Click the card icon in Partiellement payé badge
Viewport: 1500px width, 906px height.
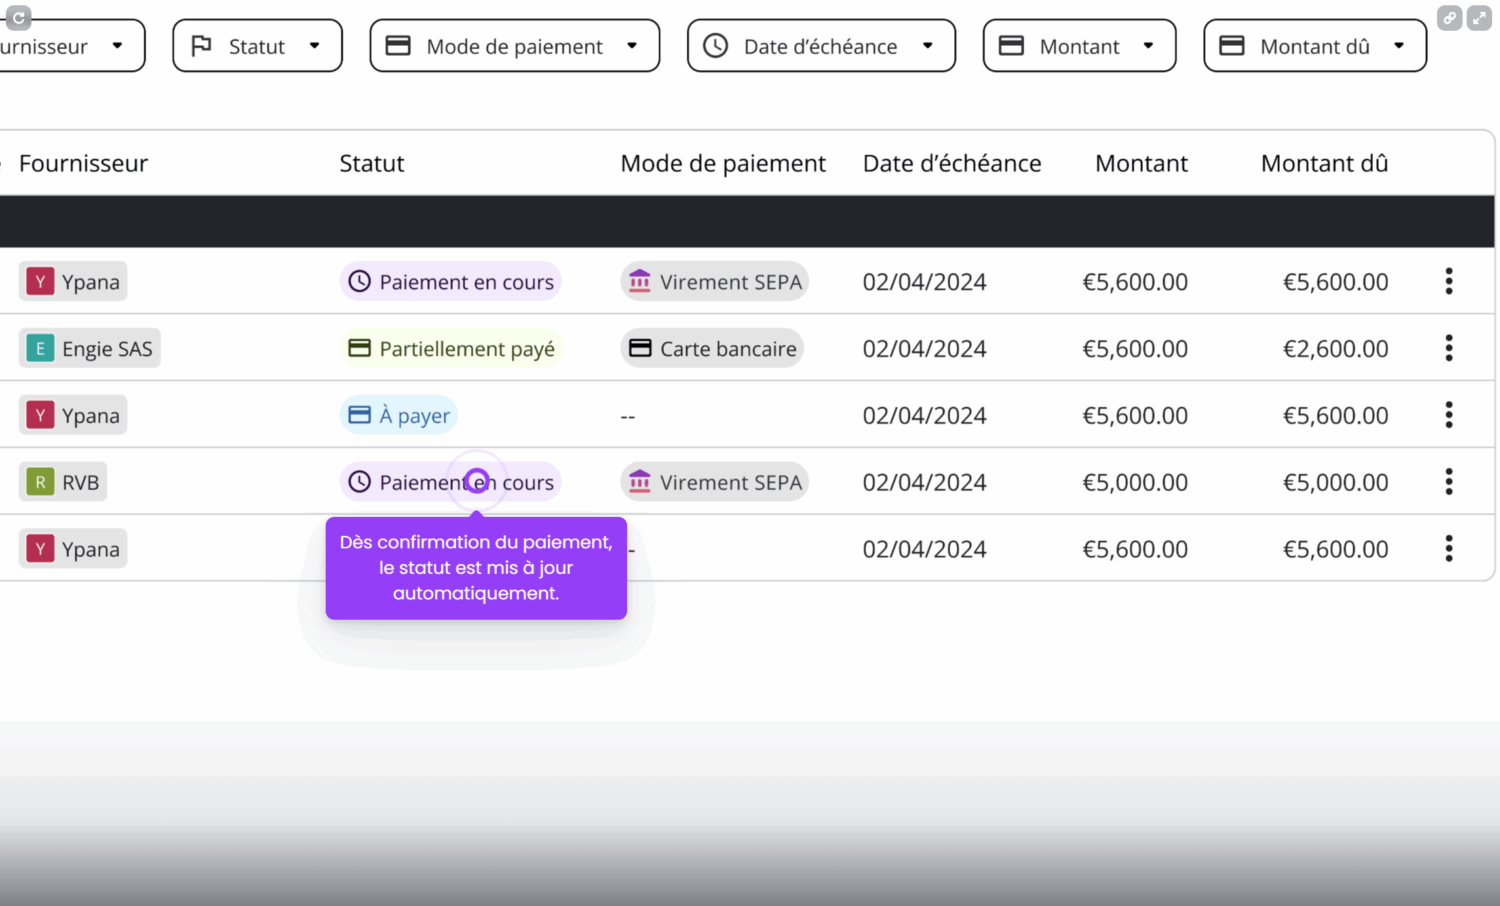[x=359, y=348]
